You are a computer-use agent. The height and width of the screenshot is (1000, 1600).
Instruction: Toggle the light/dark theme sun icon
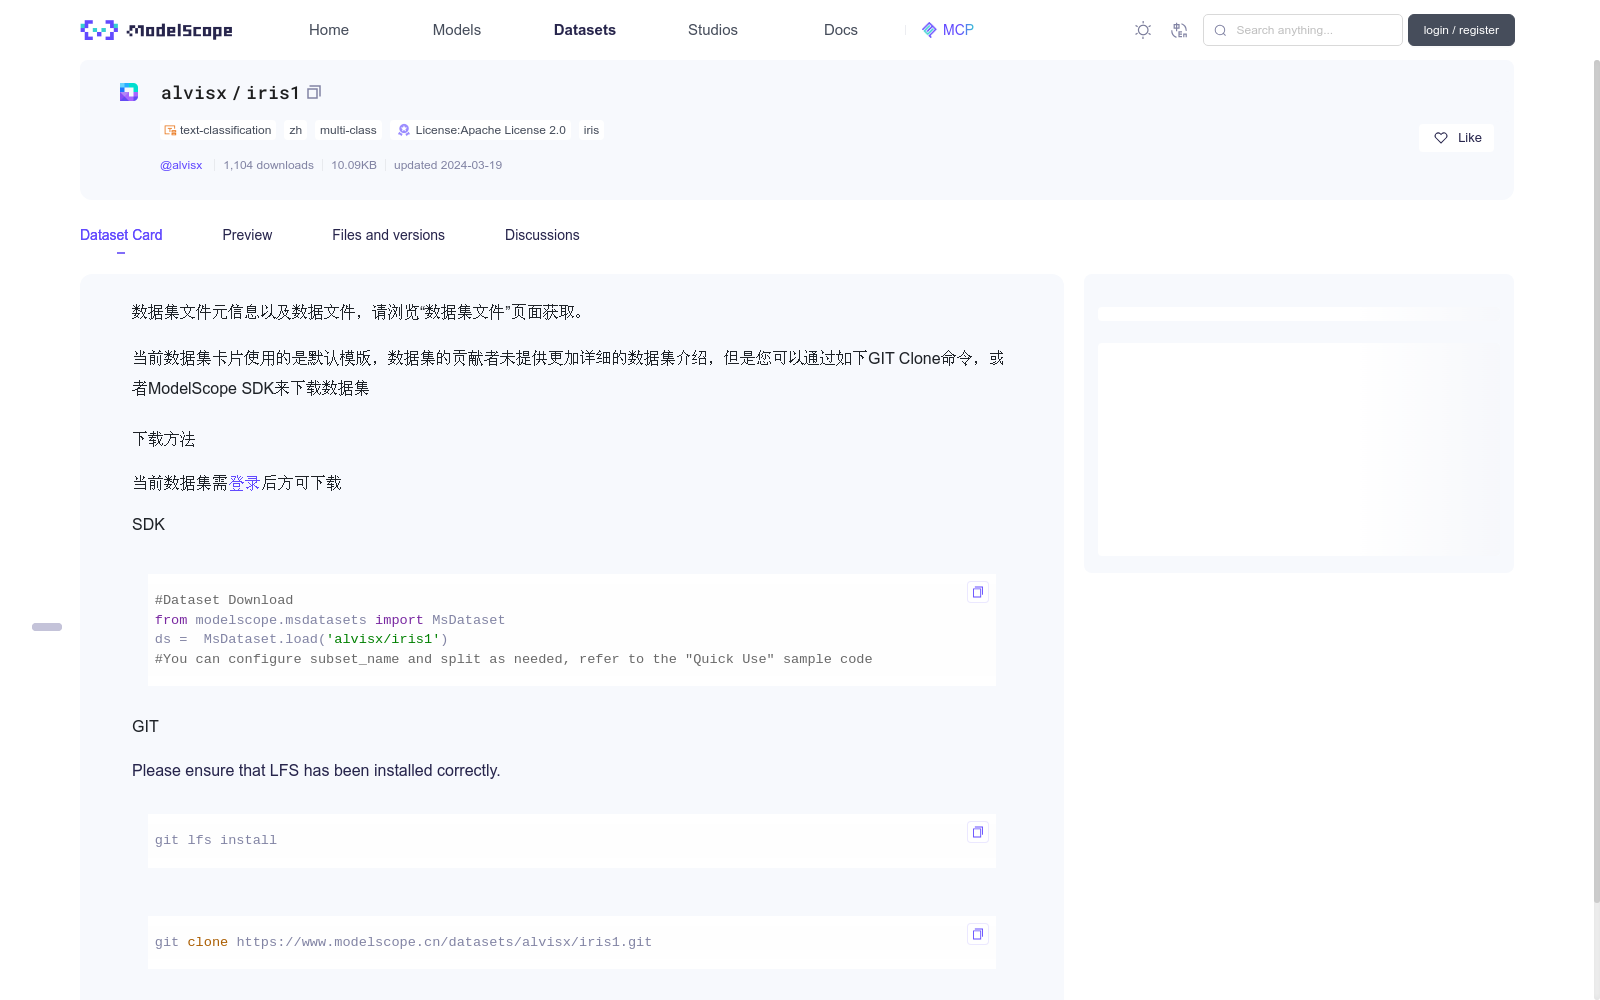[x=1143, y=30]
